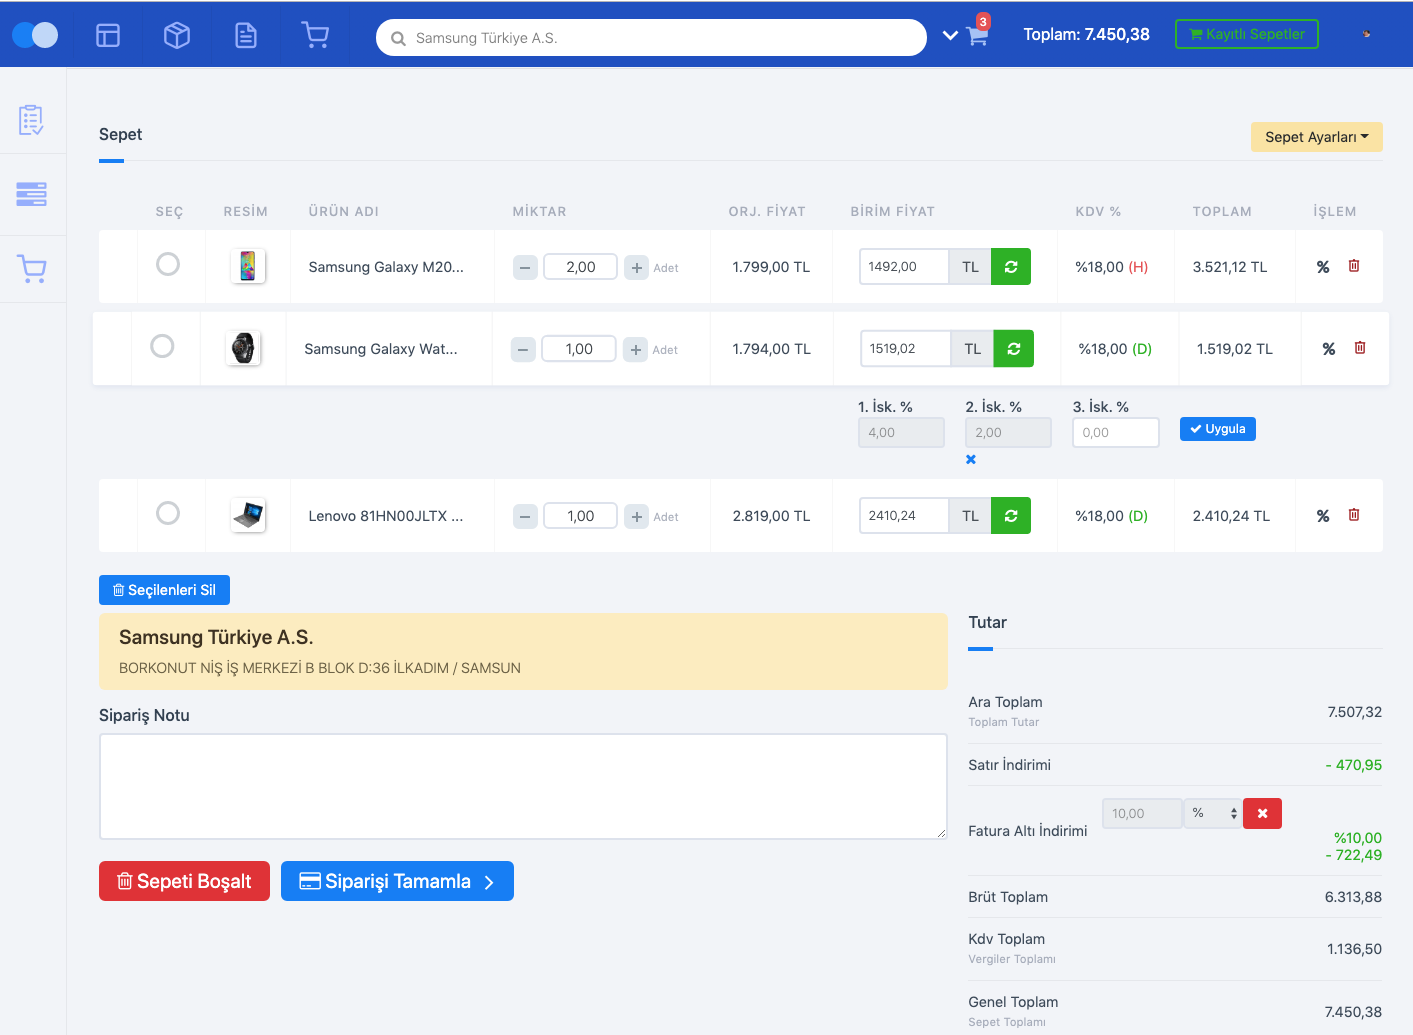This screenshot has width=1413, height=1035.
Task: Click unit price field showing 2410,24
Action: coord(904,516)
